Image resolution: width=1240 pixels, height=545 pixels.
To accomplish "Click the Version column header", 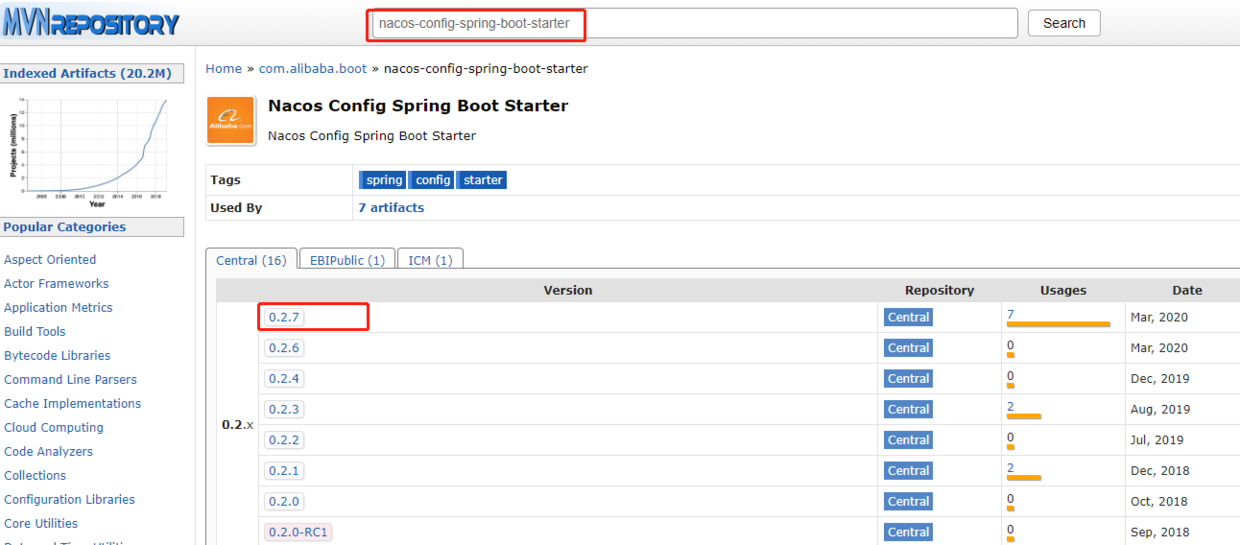I will pos(568,290).
